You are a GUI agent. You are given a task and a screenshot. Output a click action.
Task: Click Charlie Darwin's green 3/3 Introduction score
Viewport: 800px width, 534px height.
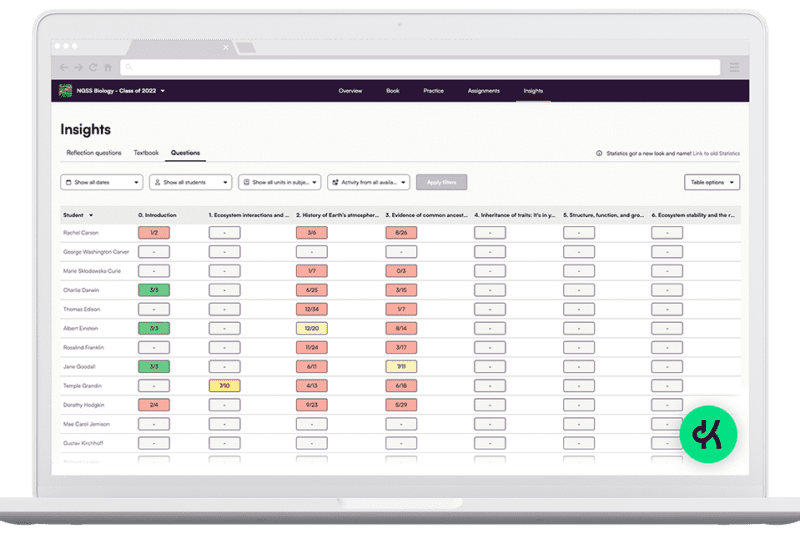pyautogui.click(x=154, y=290)
